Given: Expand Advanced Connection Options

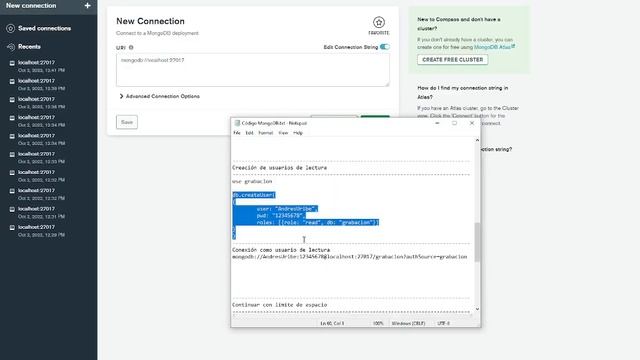Looking at the screenshot, I should coord(160,96).
